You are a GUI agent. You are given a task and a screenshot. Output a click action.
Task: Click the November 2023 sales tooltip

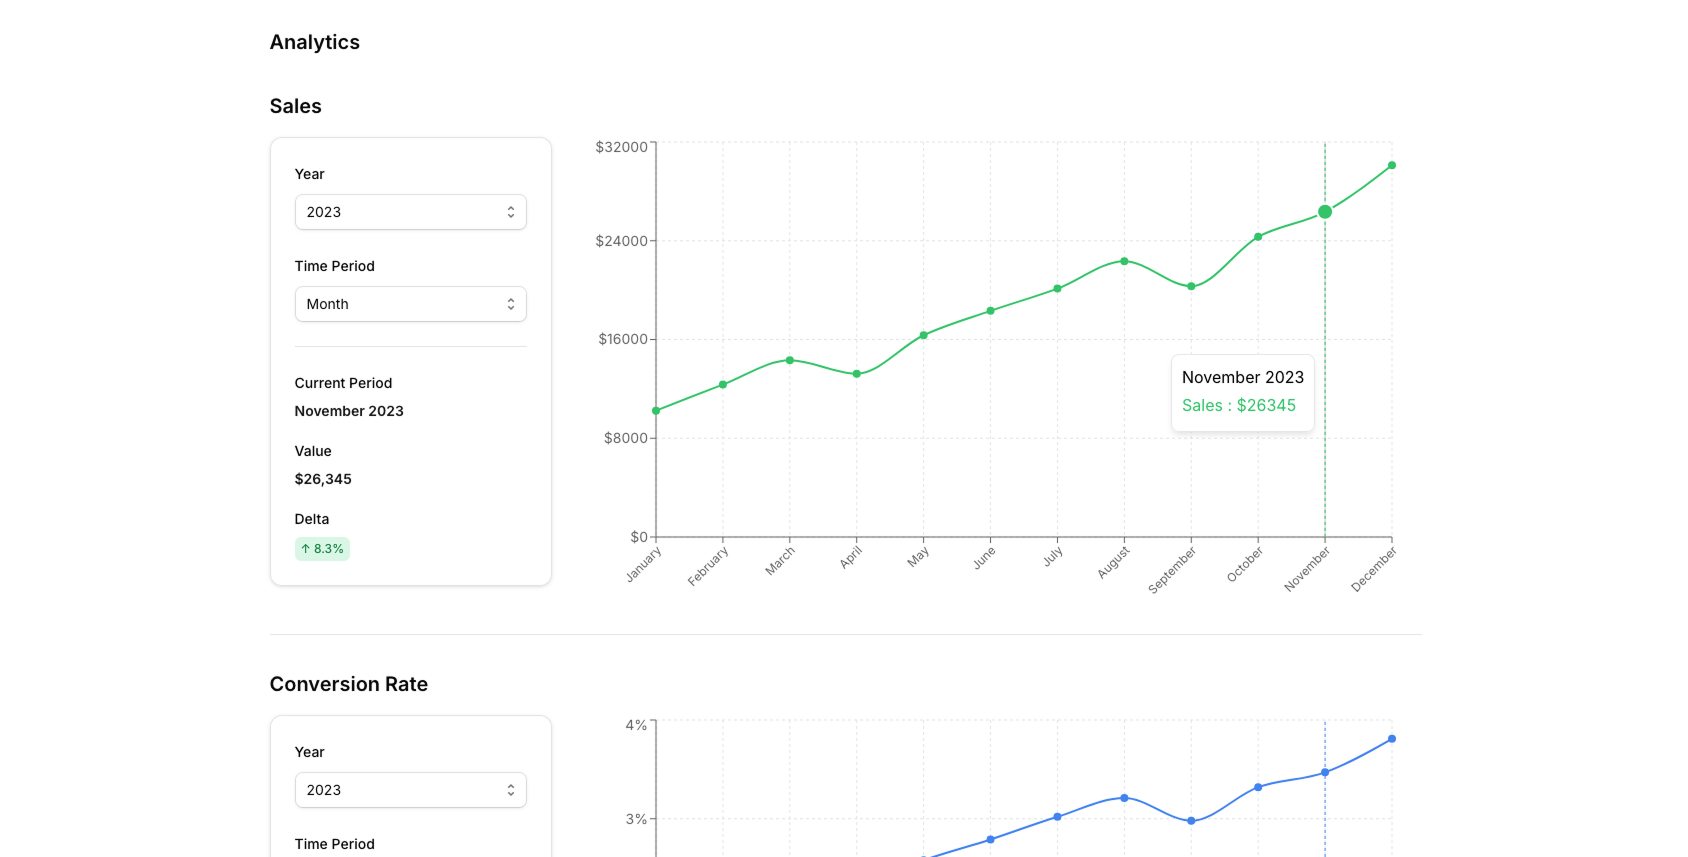[x=1242, y=392]
